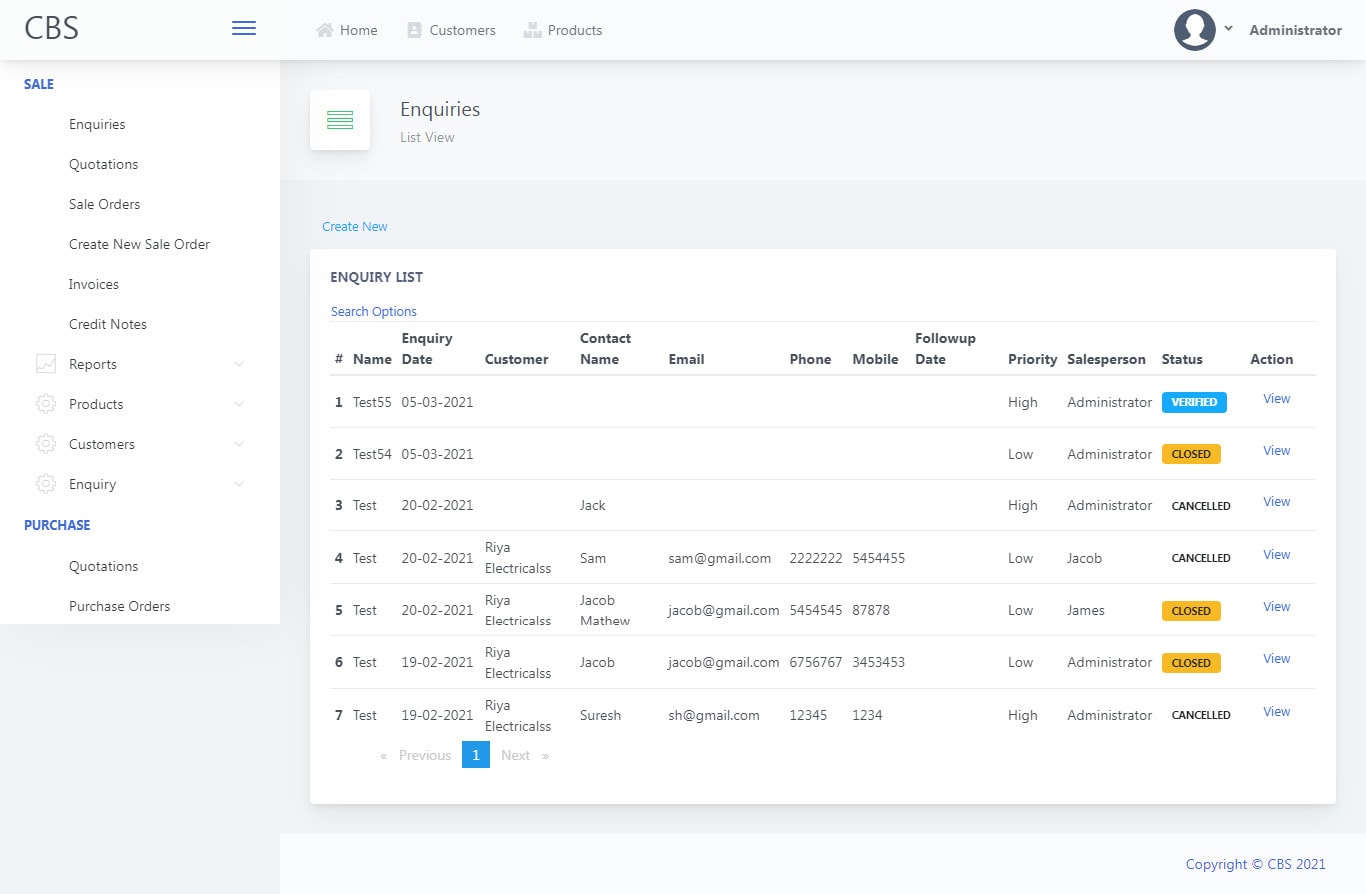Click page 1 in pagination
The width and height of the screenshot is (1366, 894).
click(476, 755)
